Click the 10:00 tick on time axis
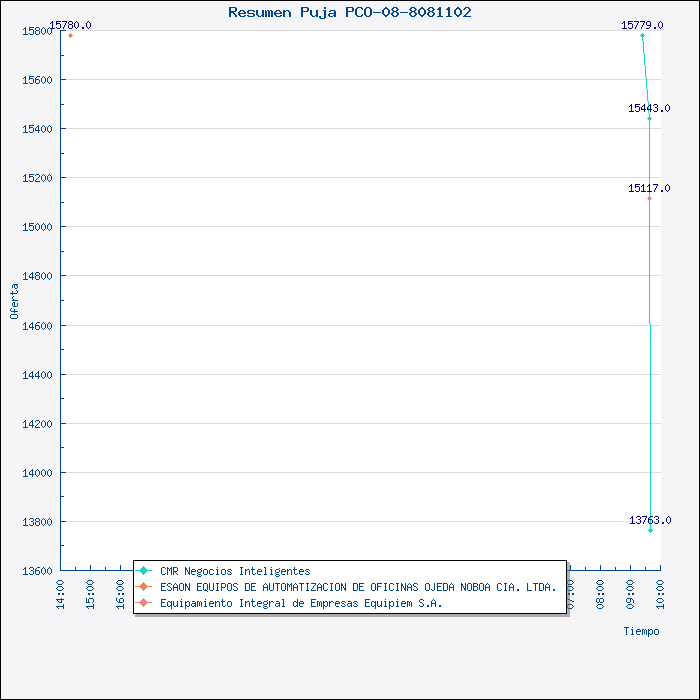Image resolution: width=700 pixels, height=700 pixels. 660,593
